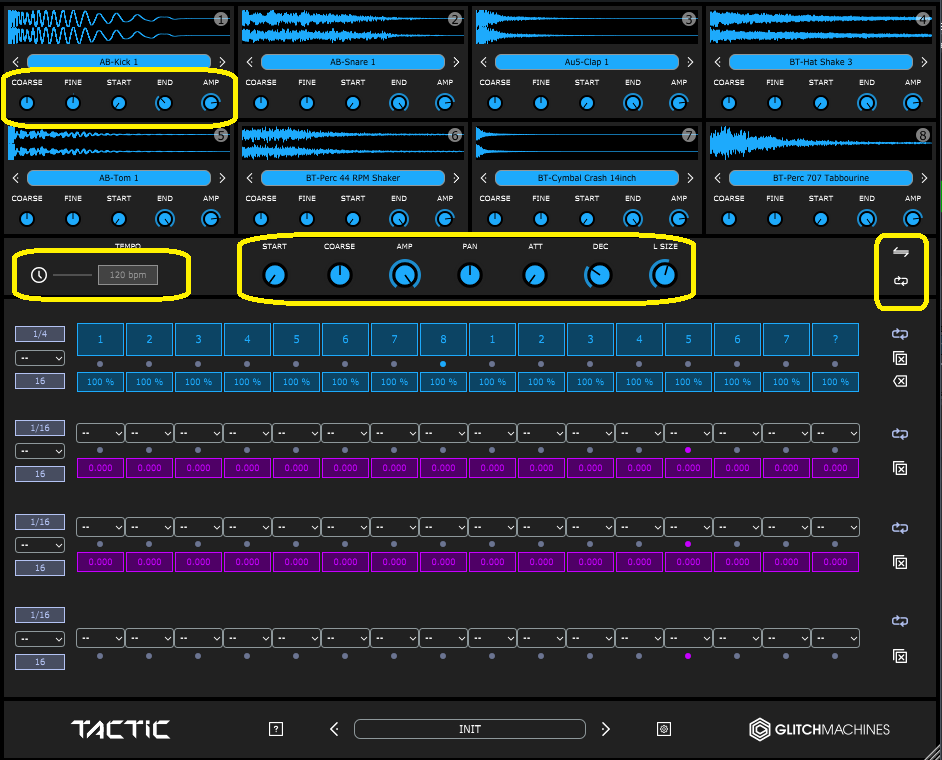The height and width of the screenshot is (760, 942).
Task: Toggle the first step 4 in the 1/4 row
Action: pyautogui.click(x=248, y=339)
